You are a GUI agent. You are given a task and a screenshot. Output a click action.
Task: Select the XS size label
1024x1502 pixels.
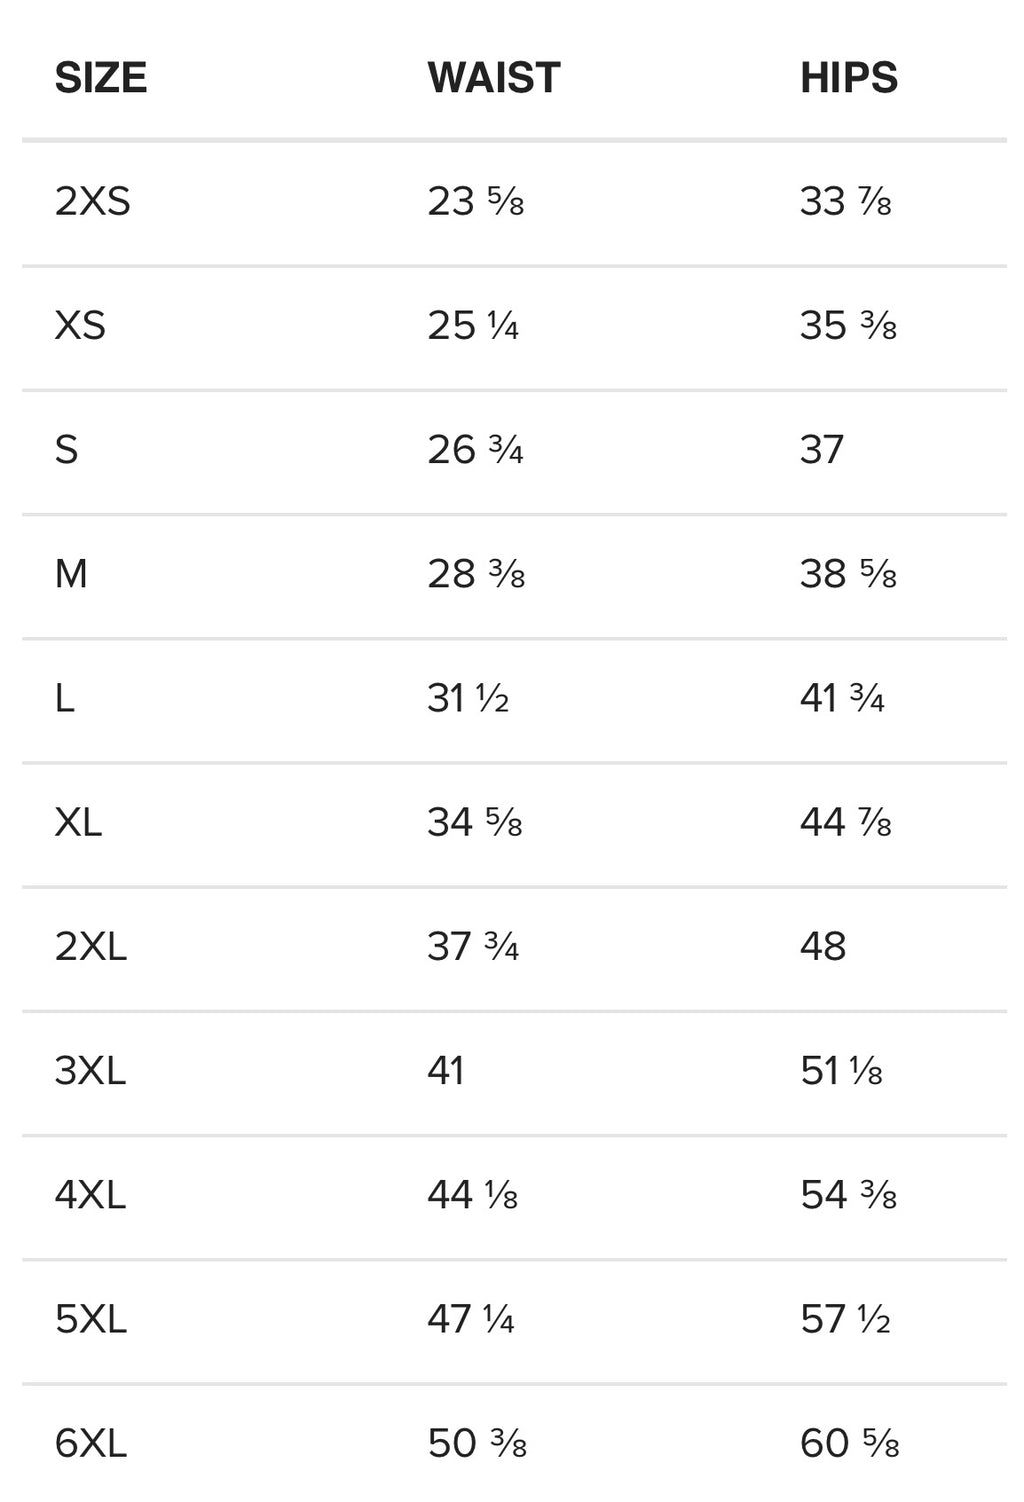coord(80,326)
